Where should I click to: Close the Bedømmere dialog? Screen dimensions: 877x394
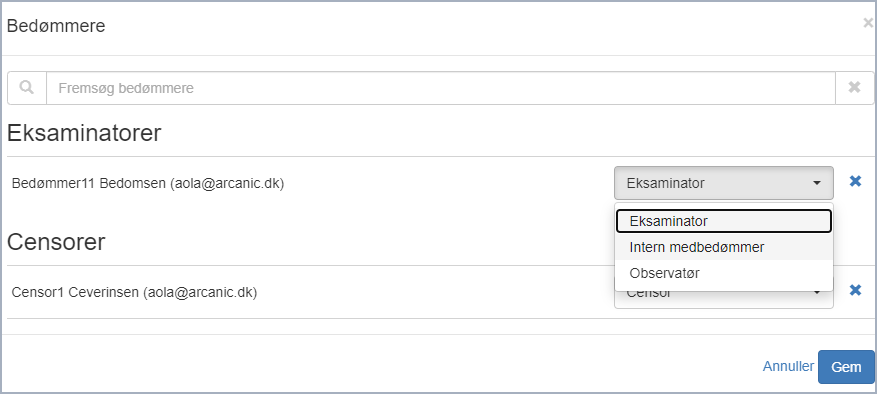click(868, 23)
